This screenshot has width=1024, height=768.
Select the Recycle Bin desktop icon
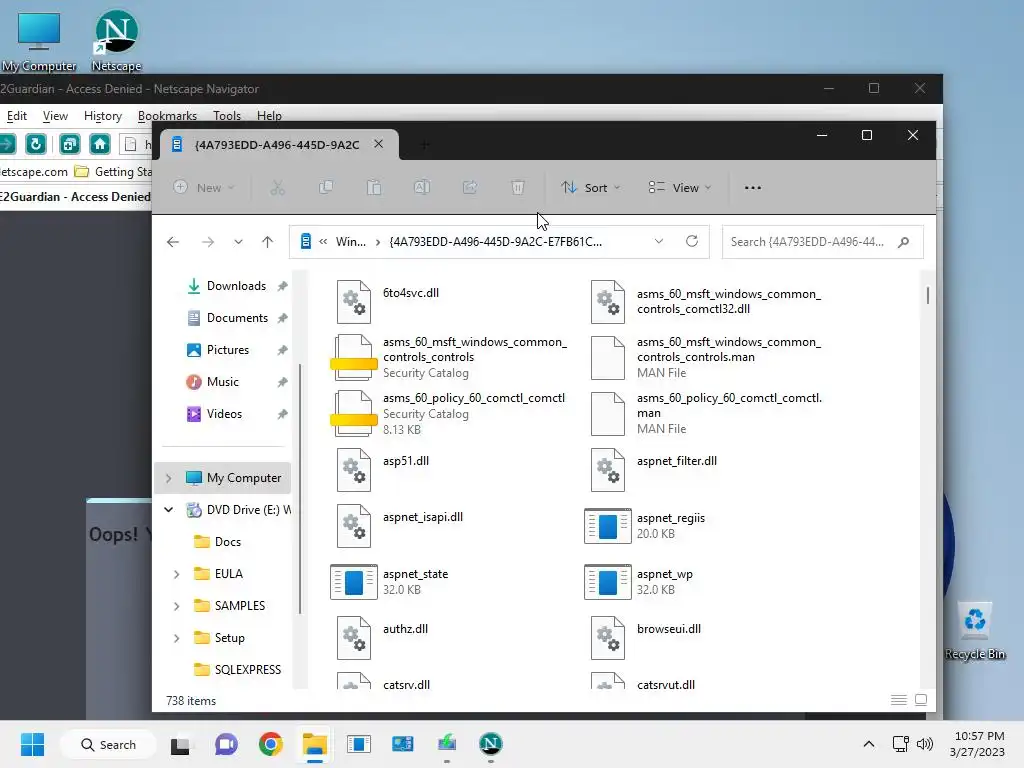[975, 632]
